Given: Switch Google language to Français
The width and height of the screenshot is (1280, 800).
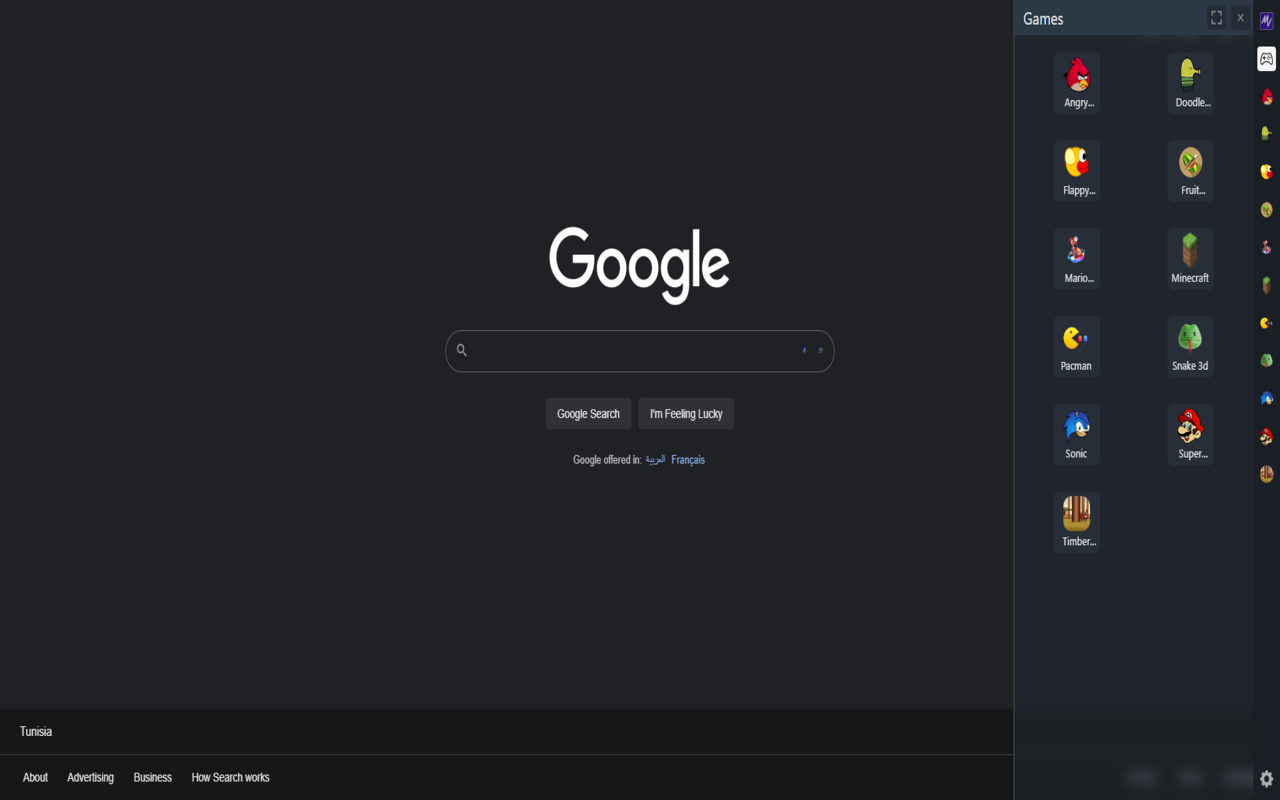Looking at the screenshot, I should (688, 459).
